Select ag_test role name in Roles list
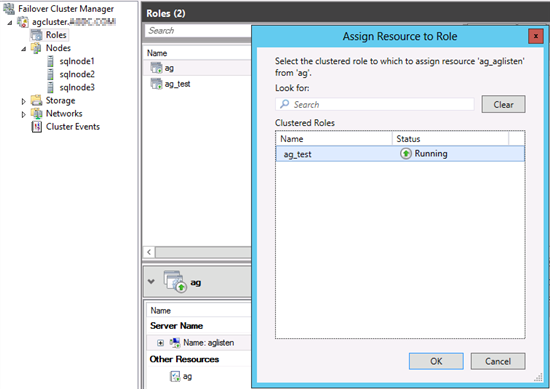This screenshot has height=389, width=550. 177,84
